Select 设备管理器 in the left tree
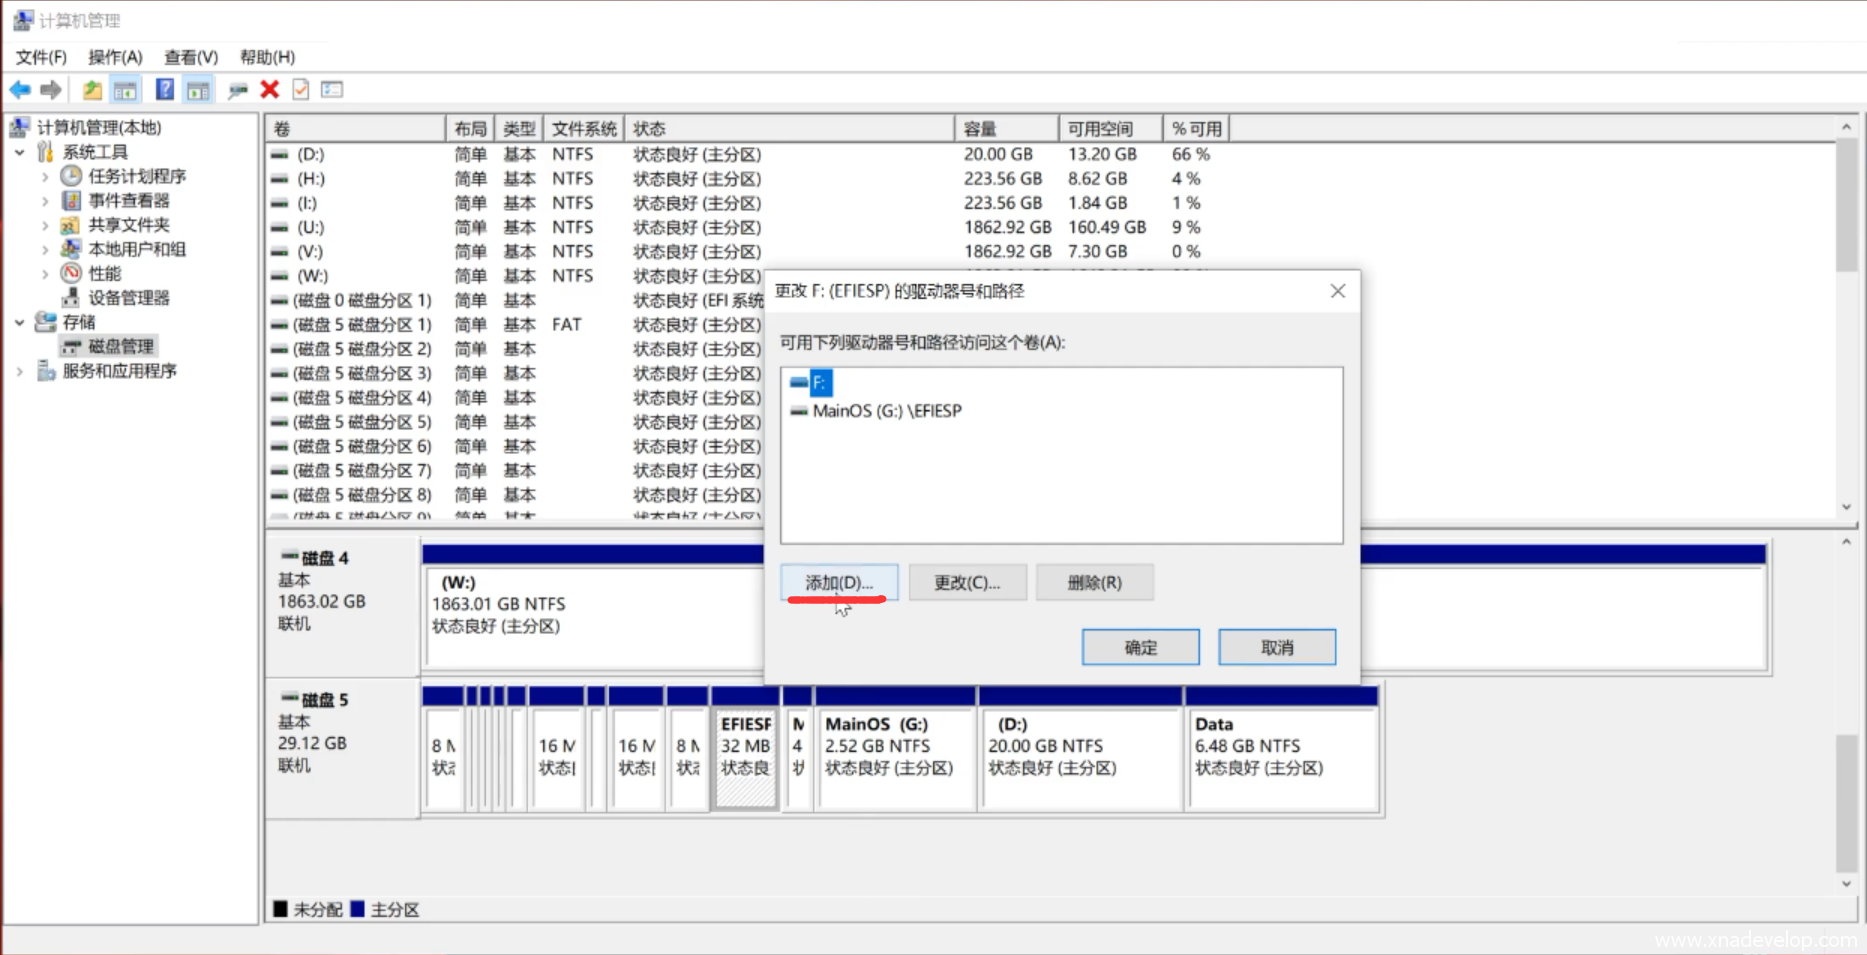 pyautogui.click(x=128, y=298)
